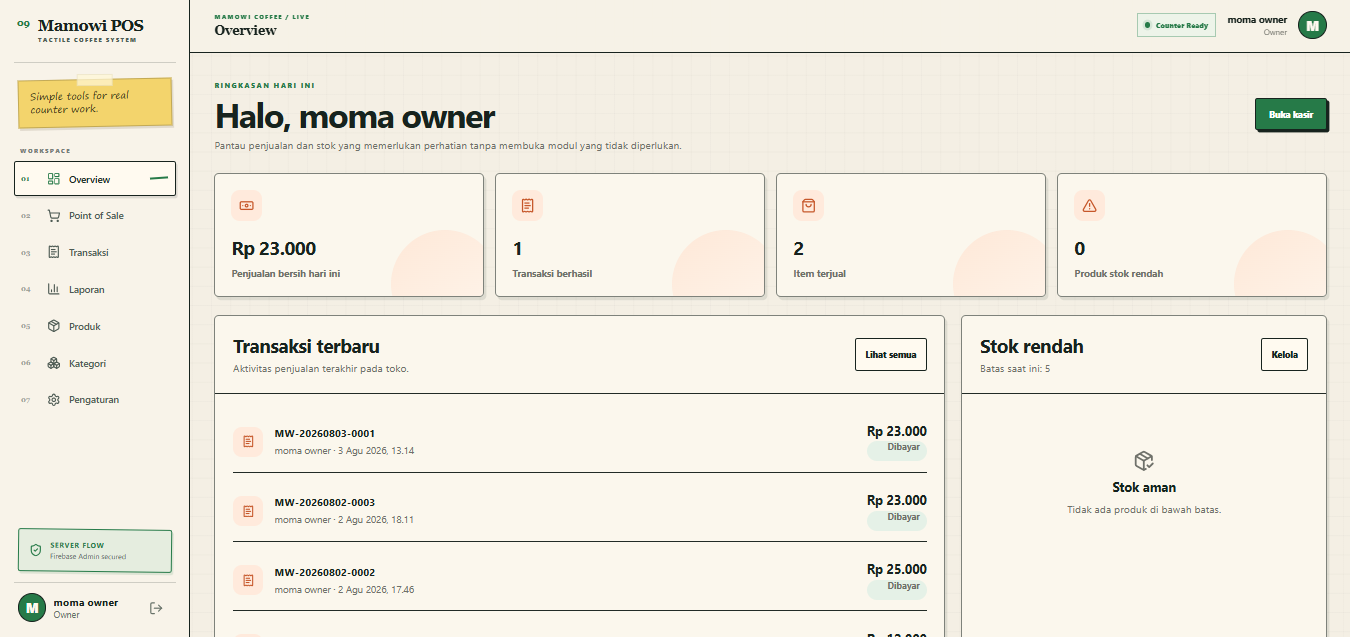This screenshot has height=637, width=1350.
Task: Click the shield icon in Server Flow badge
Action: point(36,551)
